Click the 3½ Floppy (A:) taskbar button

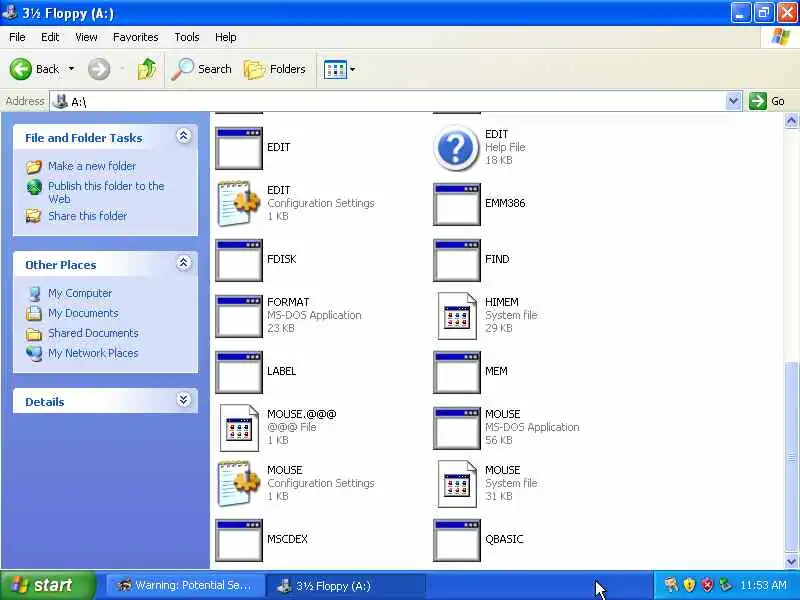[346, 586]
